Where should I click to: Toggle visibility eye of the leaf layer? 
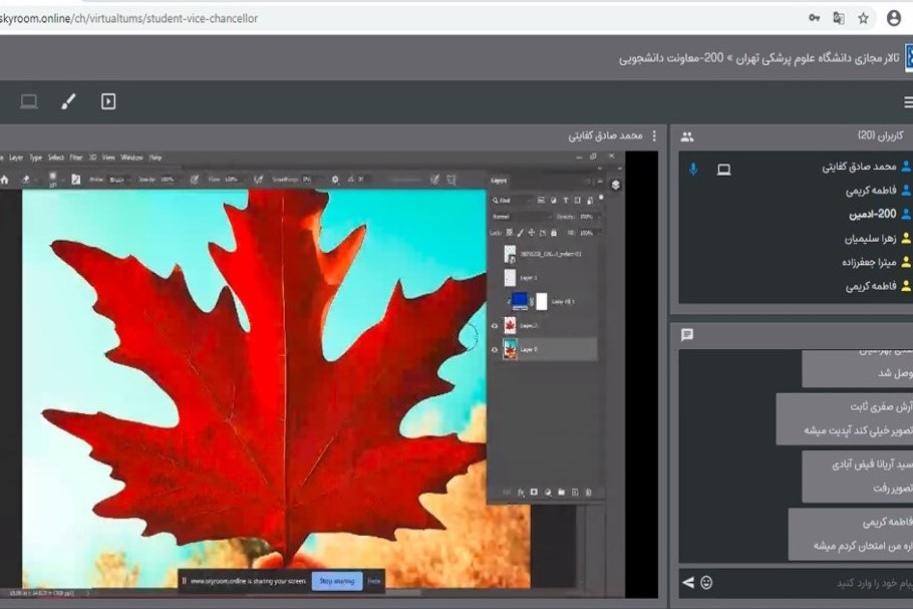pos(495,326)
